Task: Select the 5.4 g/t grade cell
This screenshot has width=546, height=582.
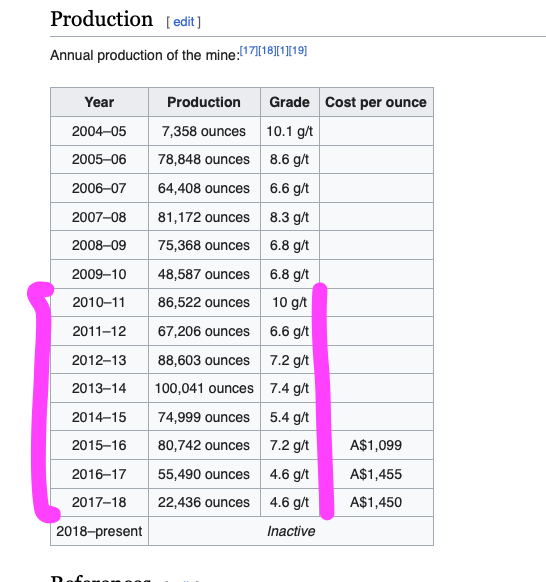Action: point(290,417)
